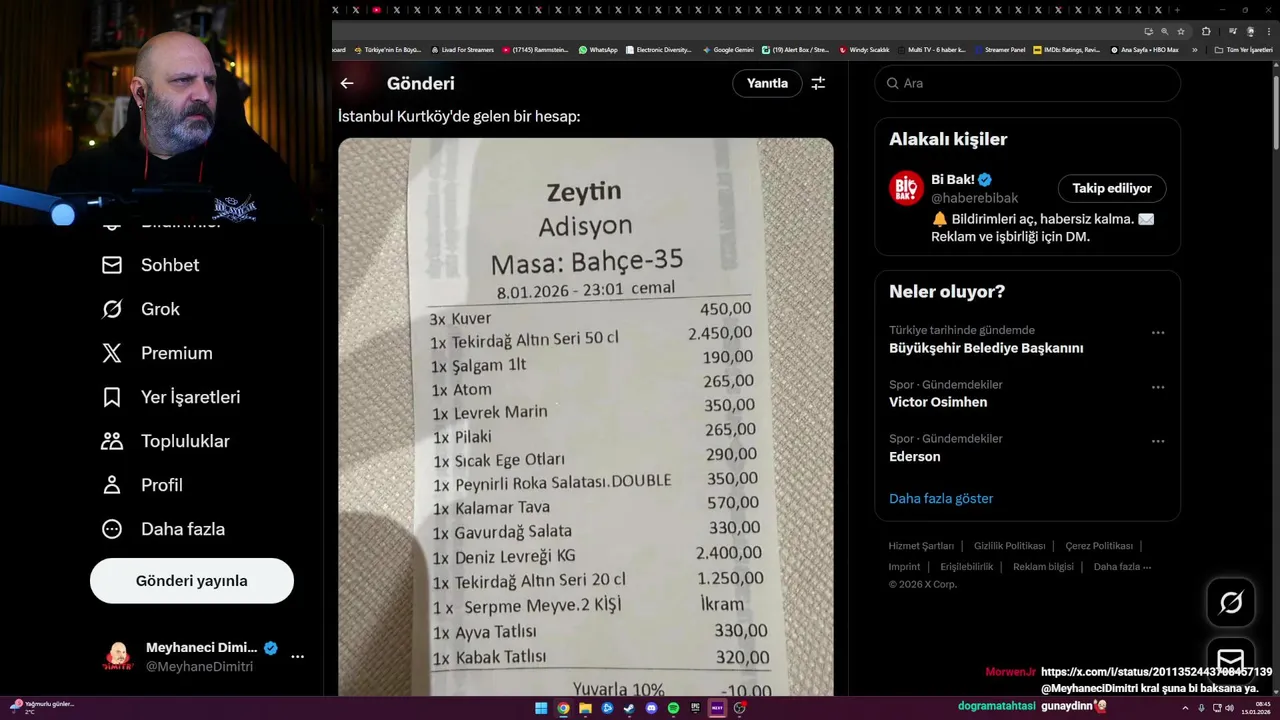Image resolution: width=1280 pixels, height=720 pixels.
Task: Open post view filter settings icon
Action: click(x=818, y=83)
